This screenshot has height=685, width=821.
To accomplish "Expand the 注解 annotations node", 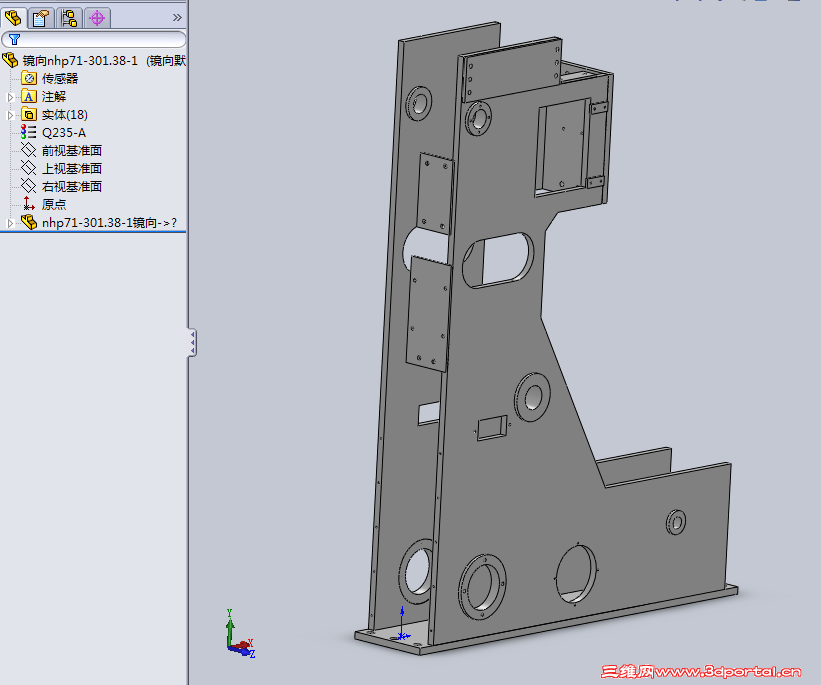I will click(9, 97).
